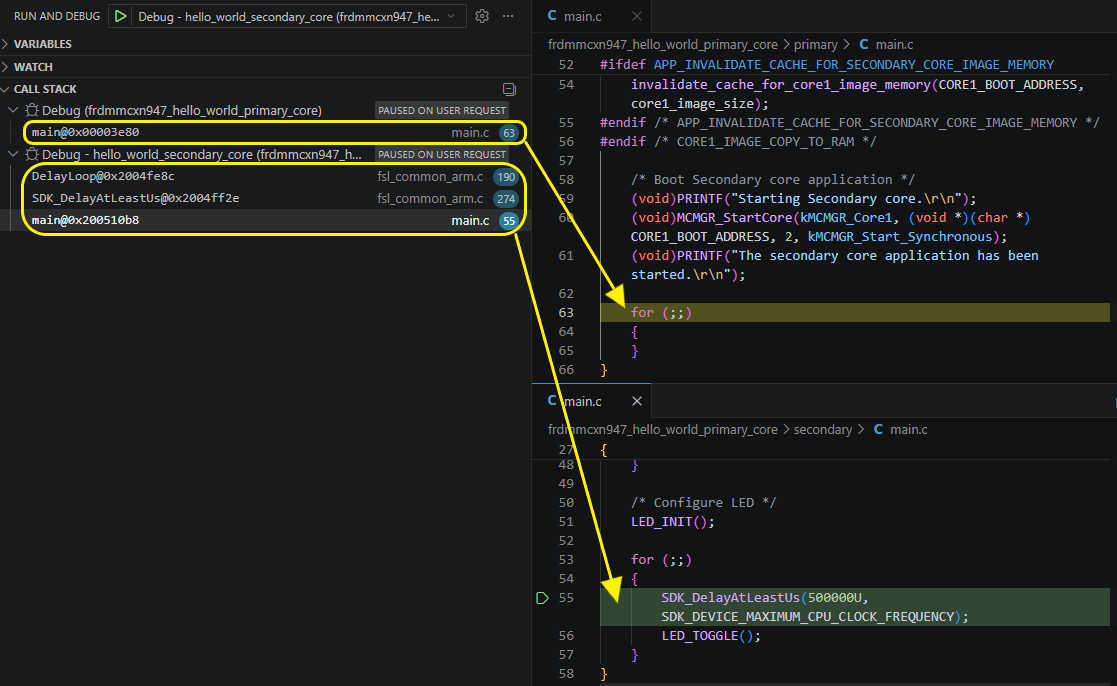
Task: Click the C file icon on the top main.c tab
Action: pos(552,16)
